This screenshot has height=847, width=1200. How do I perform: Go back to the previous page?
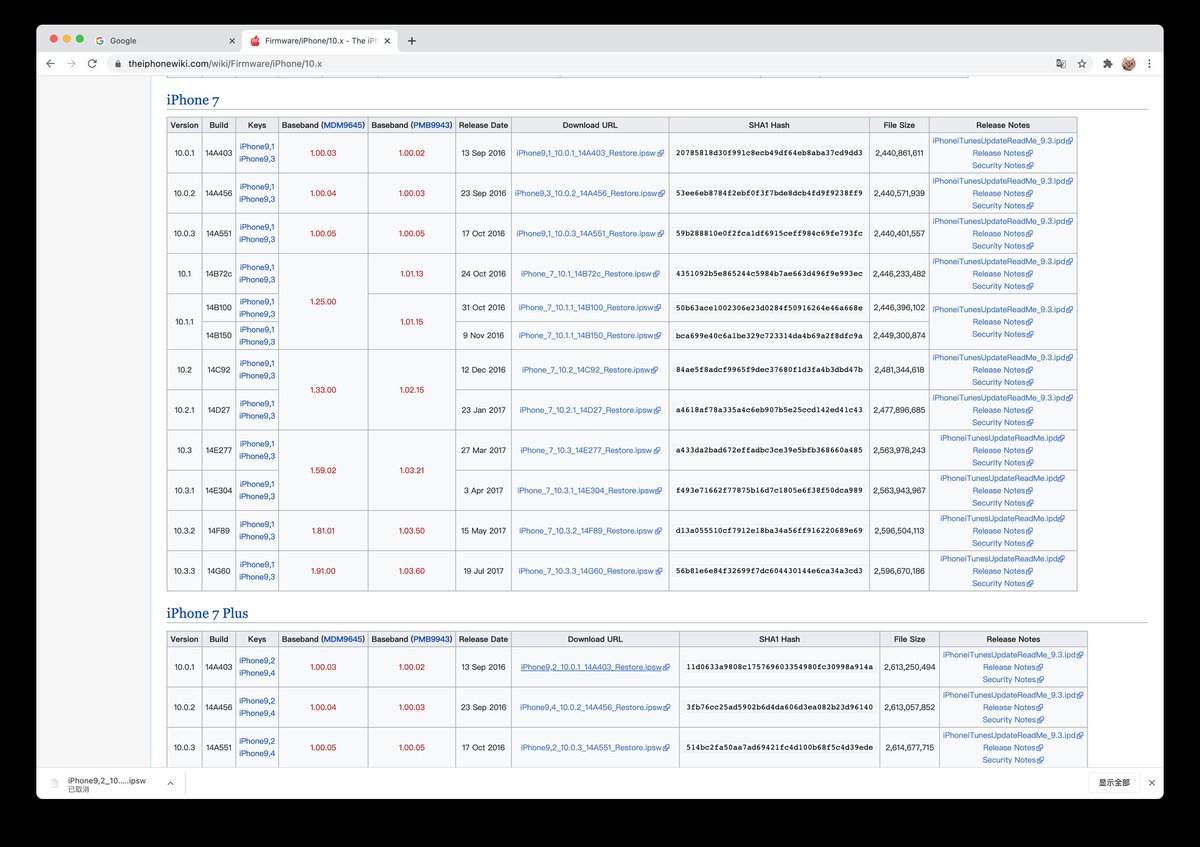pyautogui.click(x=51, y=63)
